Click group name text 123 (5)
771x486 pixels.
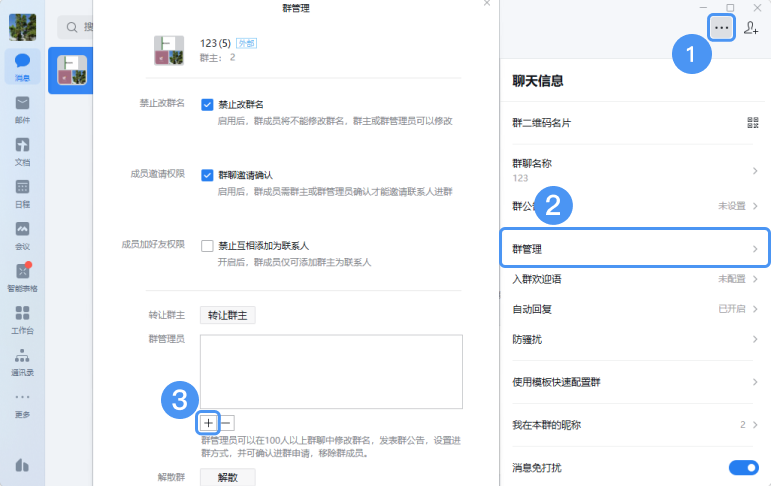(x=215, y=43)
